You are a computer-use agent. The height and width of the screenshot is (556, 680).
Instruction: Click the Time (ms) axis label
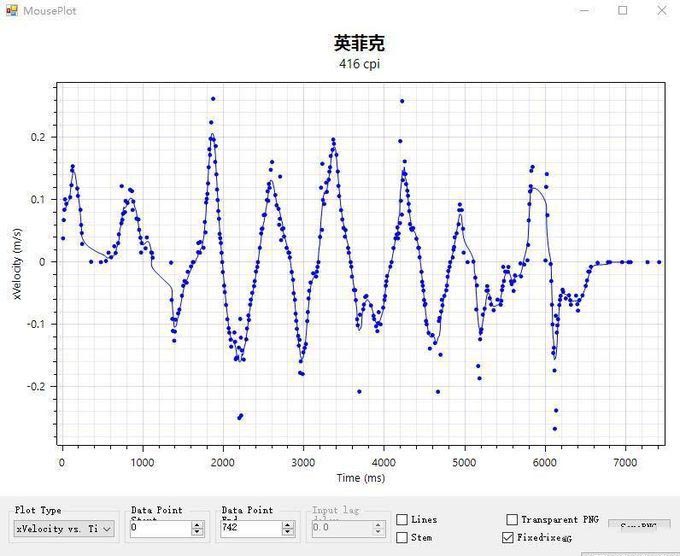coord(361,478)
